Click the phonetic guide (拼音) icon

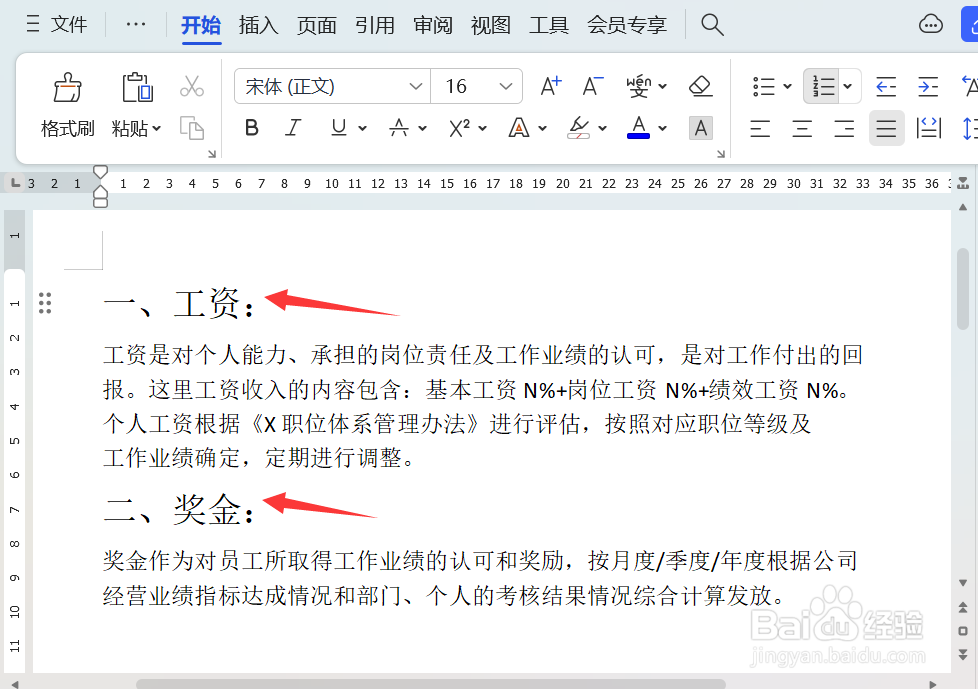(641, 86)
